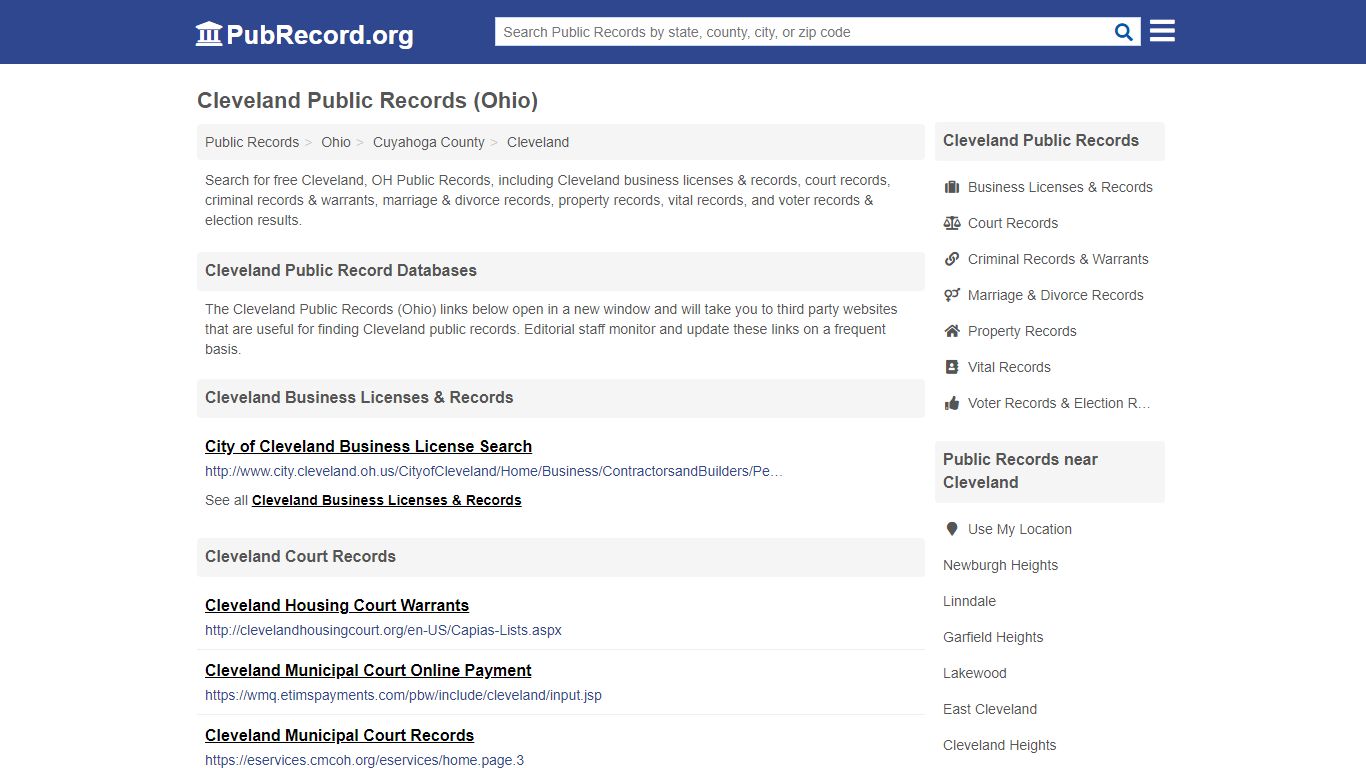This screenshot has height=768, width=1366.
Task: Open Court Records in the sidebar
Action: pyautogui.click(x=1013, y=223)
